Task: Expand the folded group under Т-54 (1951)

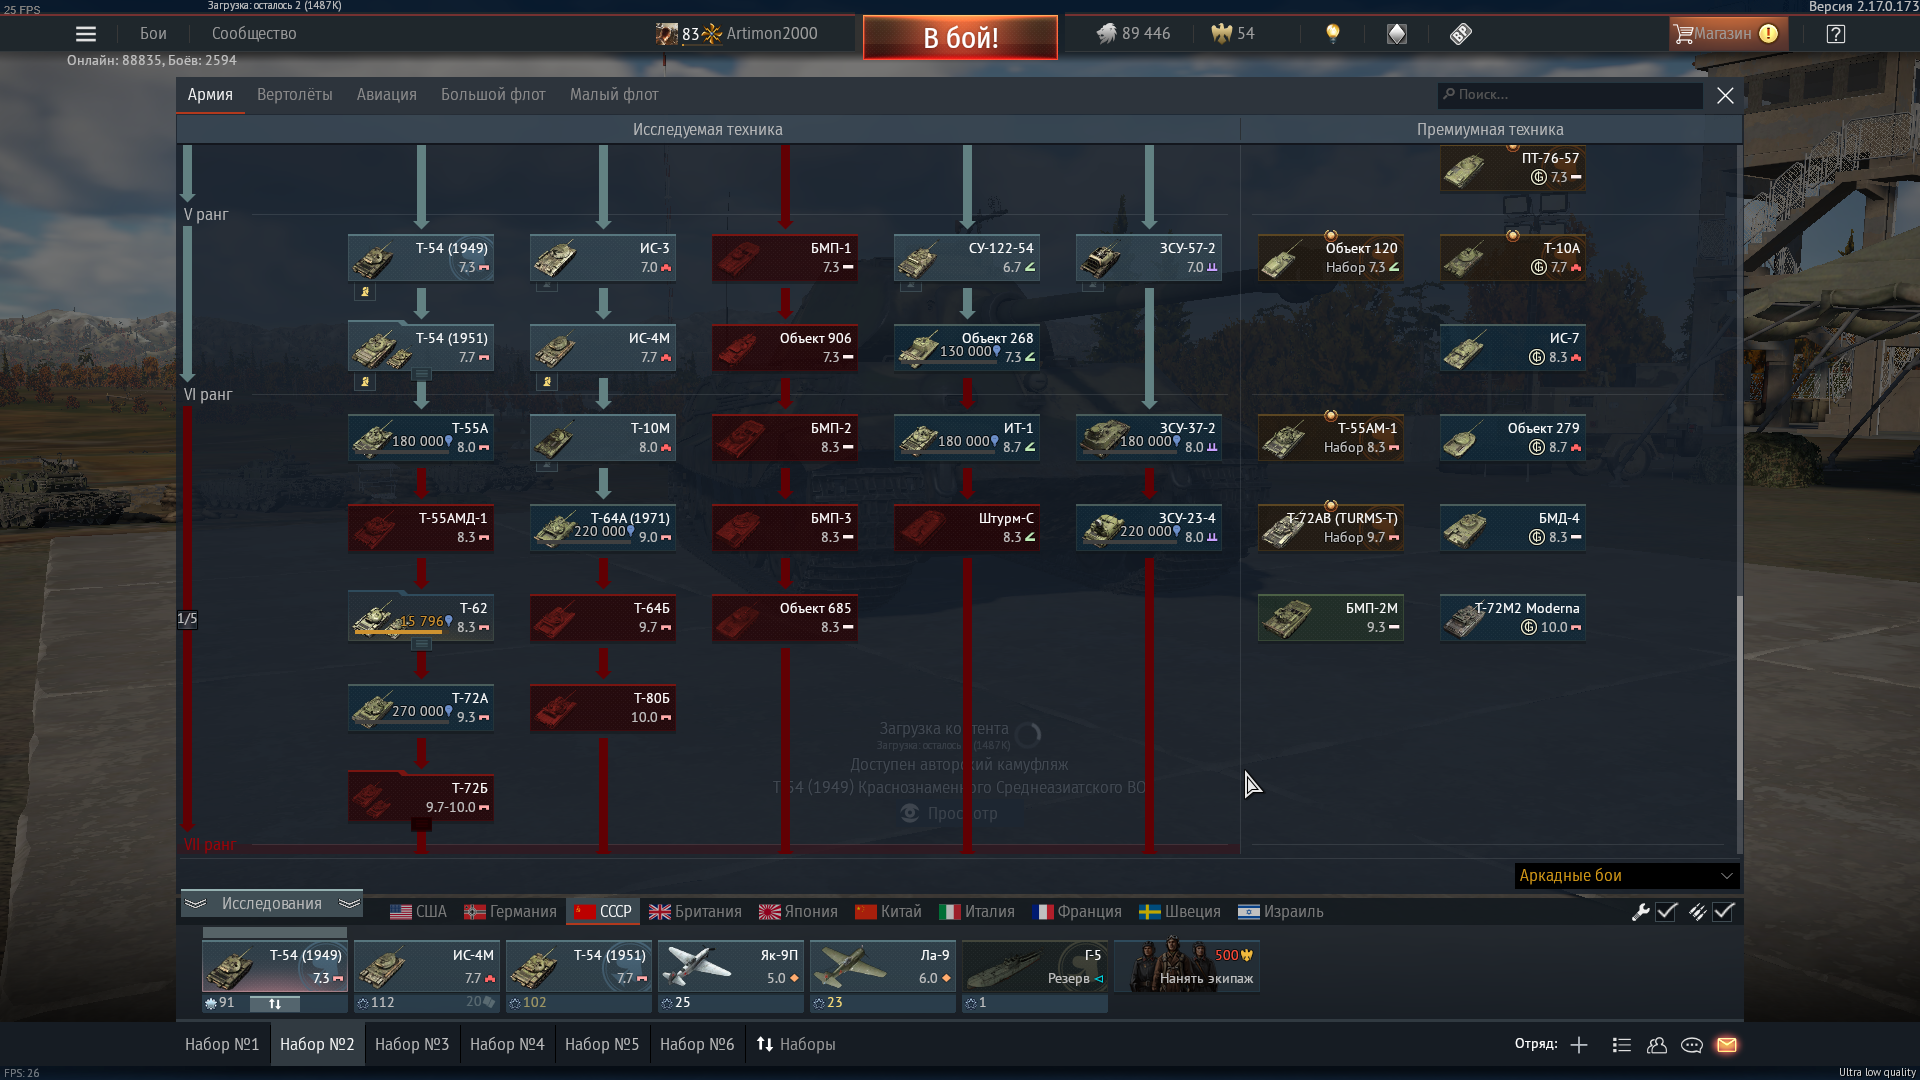Action: 421,375
